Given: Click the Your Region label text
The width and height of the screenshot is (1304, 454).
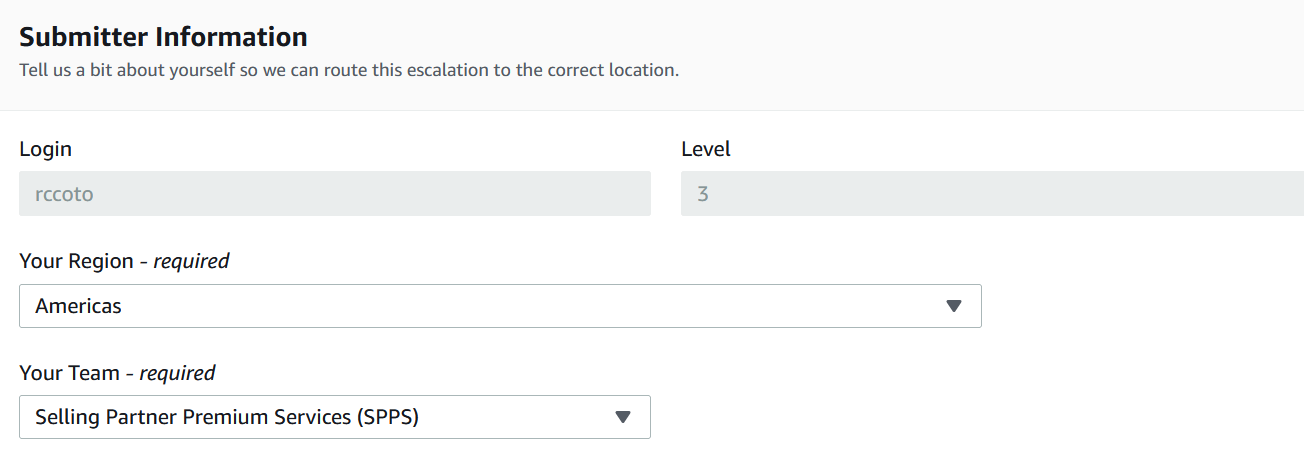Looking at the screenshot, I should point(124,261).
